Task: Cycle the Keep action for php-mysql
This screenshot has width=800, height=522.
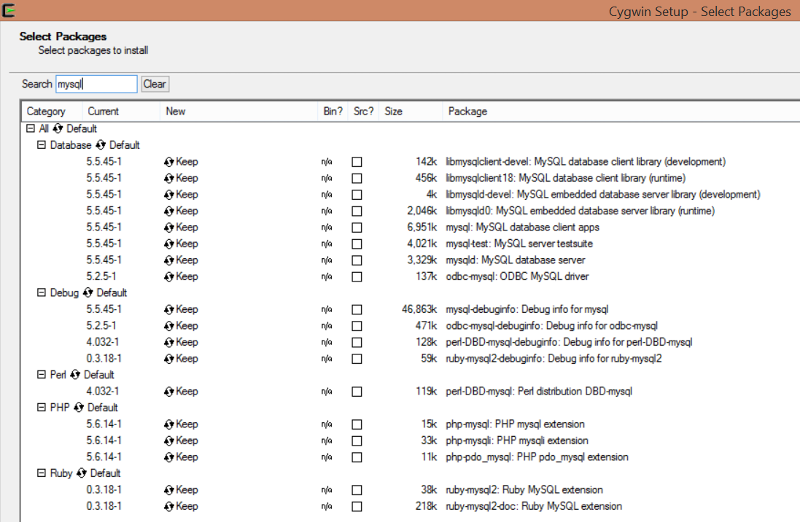Action: pyautogui.click(x=181, y=424)
